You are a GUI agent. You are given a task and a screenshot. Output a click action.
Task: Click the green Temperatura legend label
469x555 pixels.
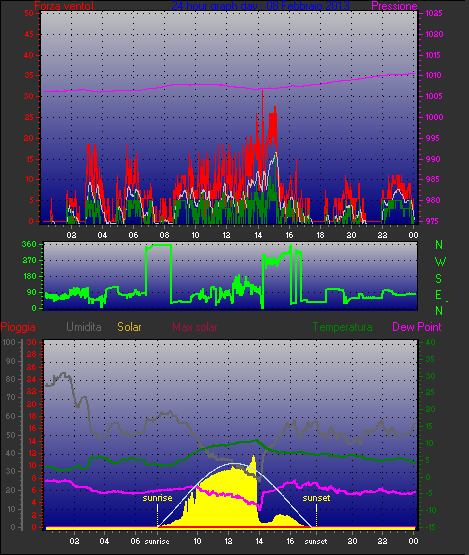point(342,327)
